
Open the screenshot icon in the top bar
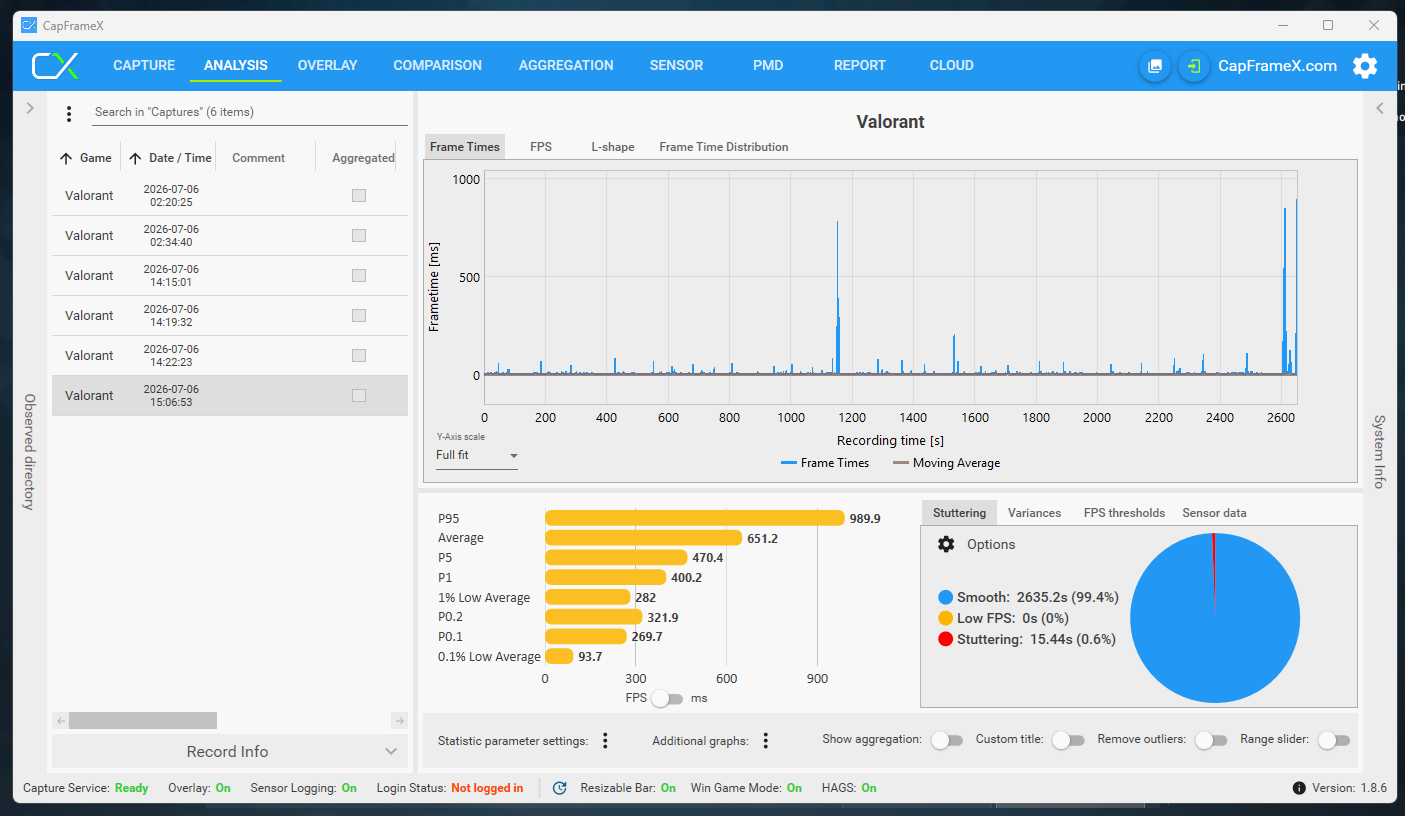(x=1155, y=66)
